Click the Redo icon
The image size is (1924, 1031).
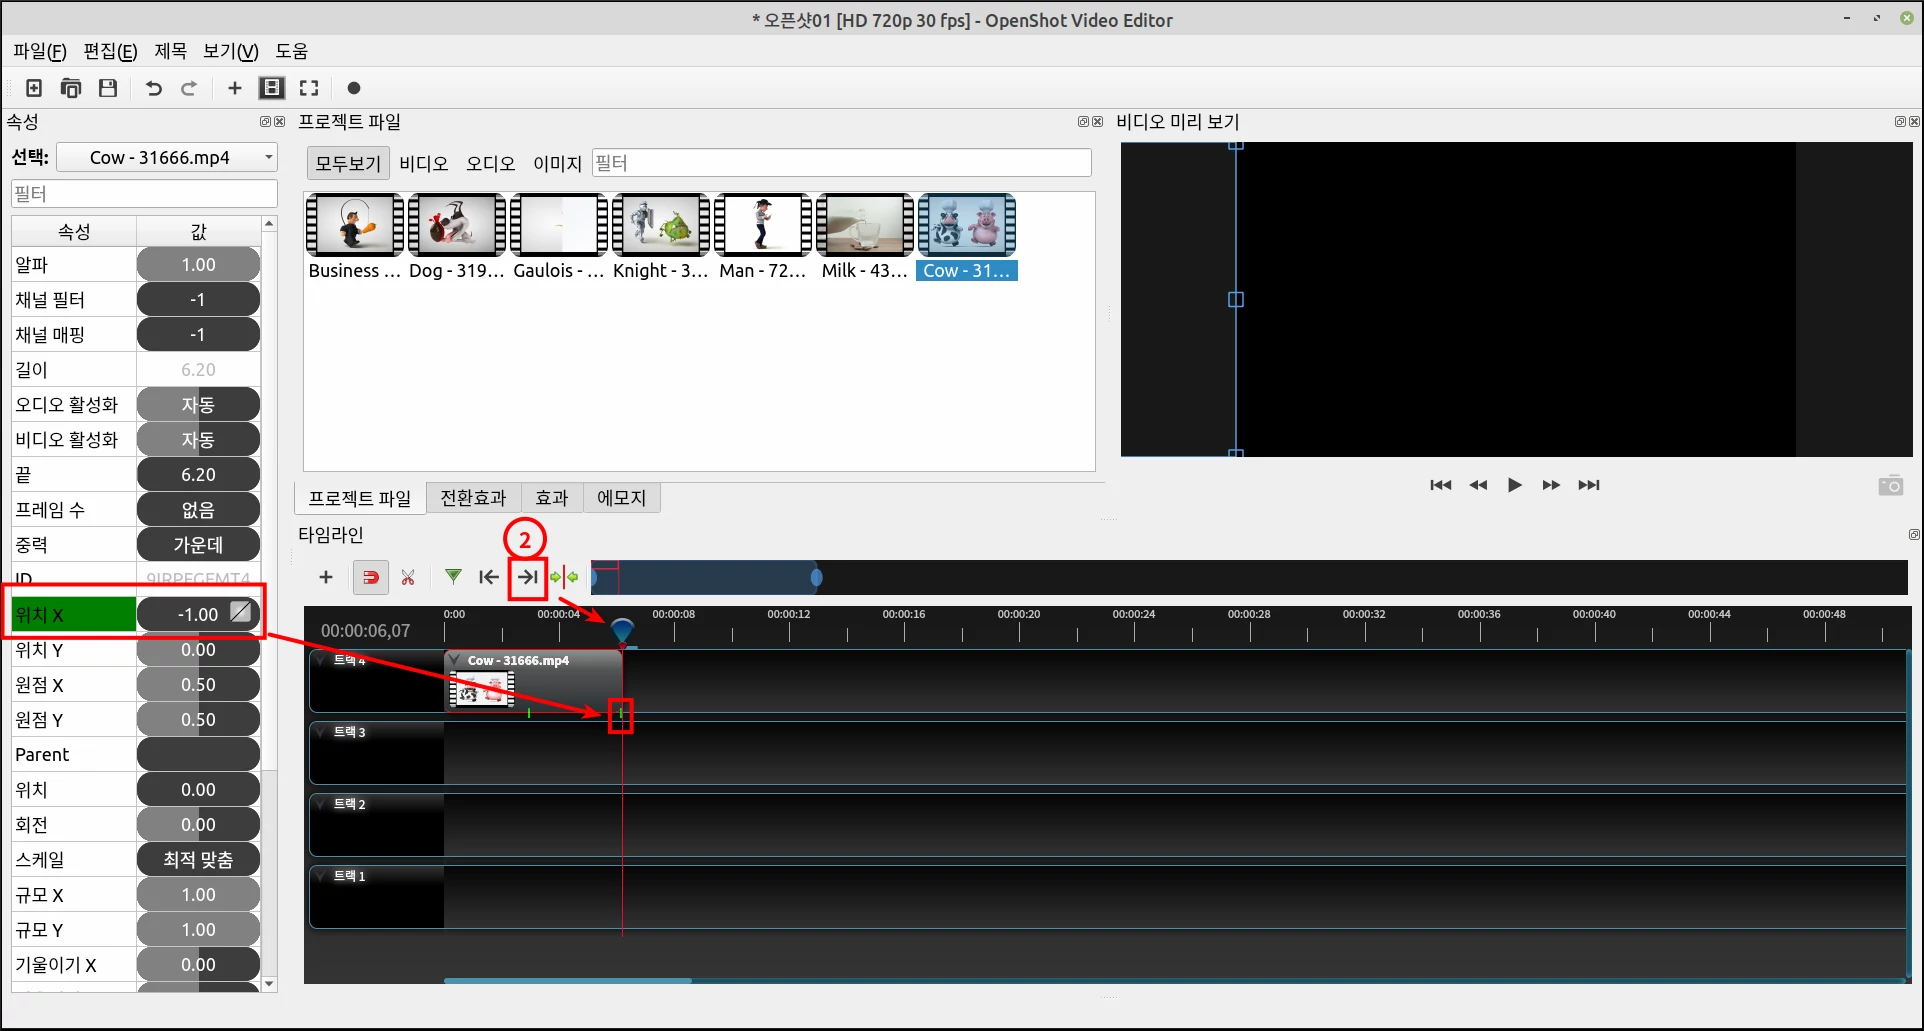tap(189, 88)
